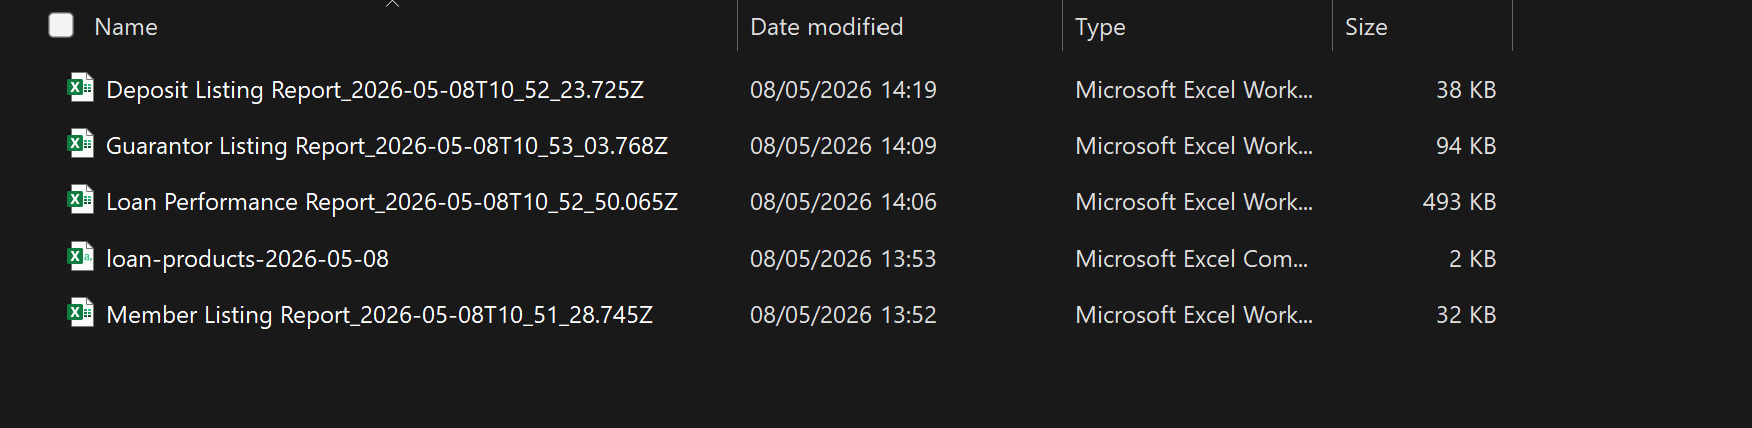Select the Member Listing Report file name
The image size is (1752, 428).
pos(379,315)
